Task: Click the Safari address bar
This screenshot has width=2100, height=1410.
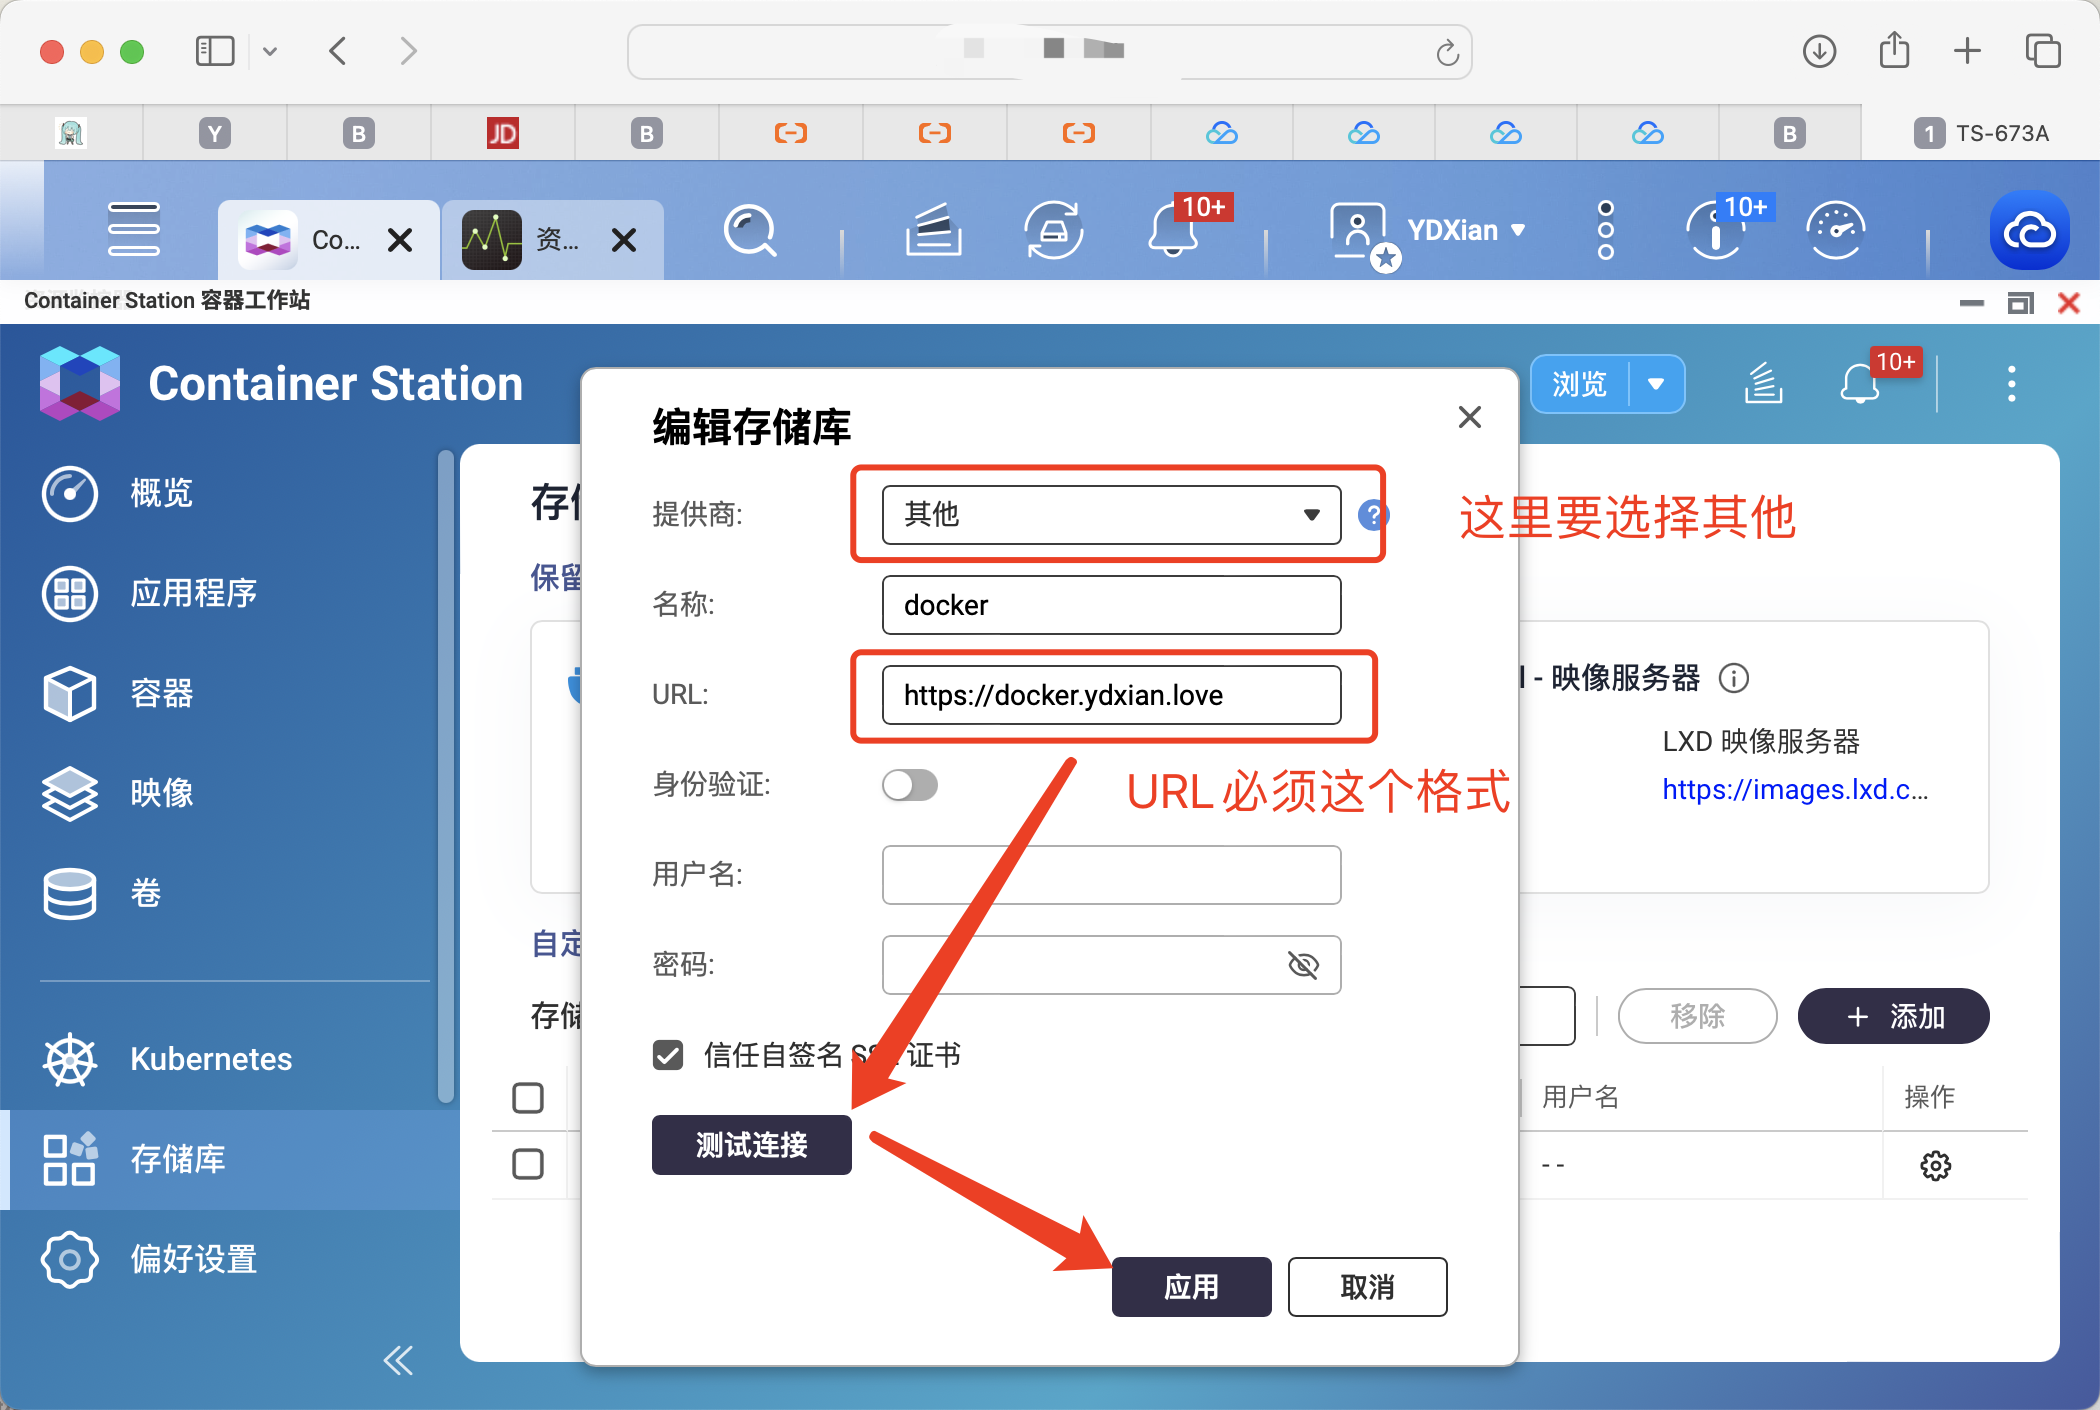Action: 1050,52
